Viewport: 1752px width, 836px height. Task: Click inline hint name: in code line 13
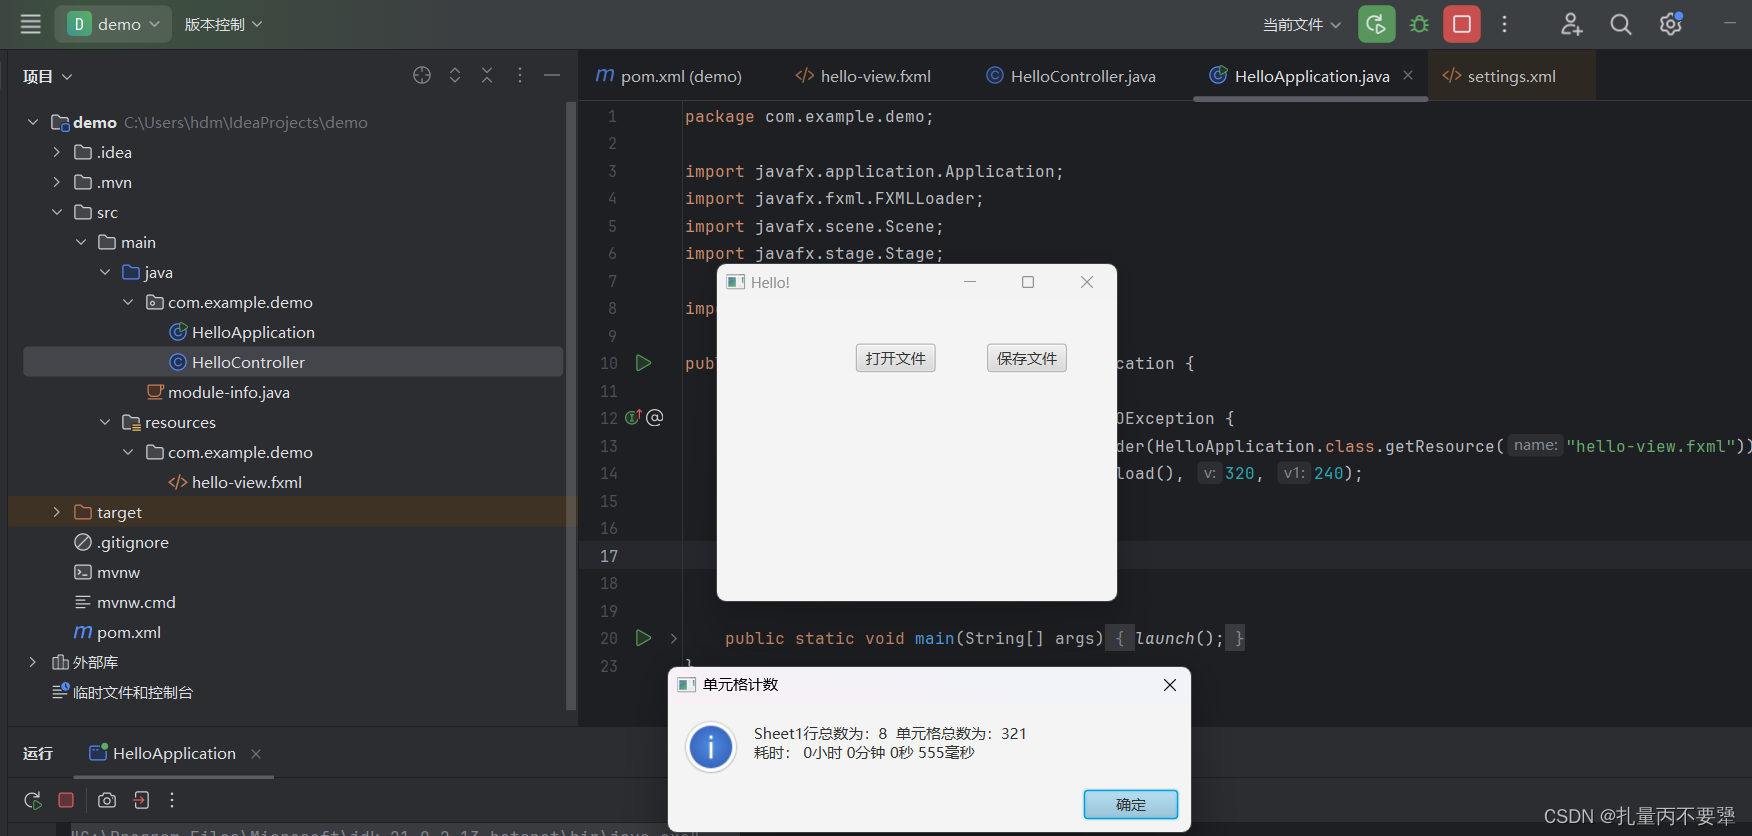pyautogui.click(x=1535, y=445)
